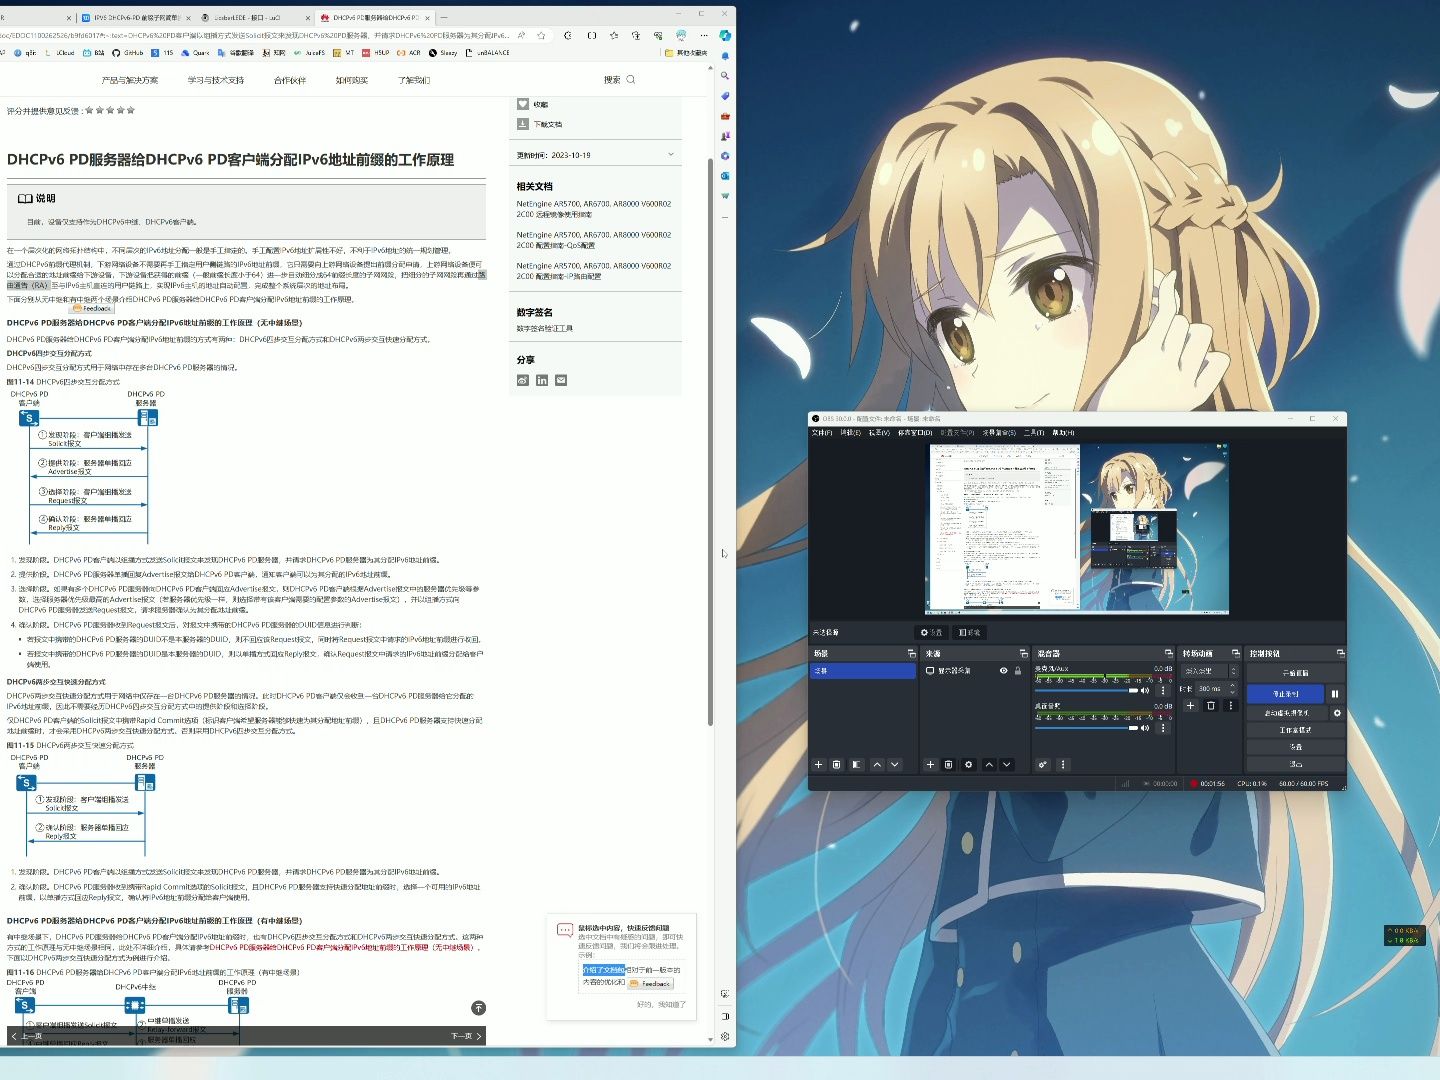Delete selected source with Sources trash icon
Viewport: 1440px width, 1080px height.
click(x=948, y=764)
